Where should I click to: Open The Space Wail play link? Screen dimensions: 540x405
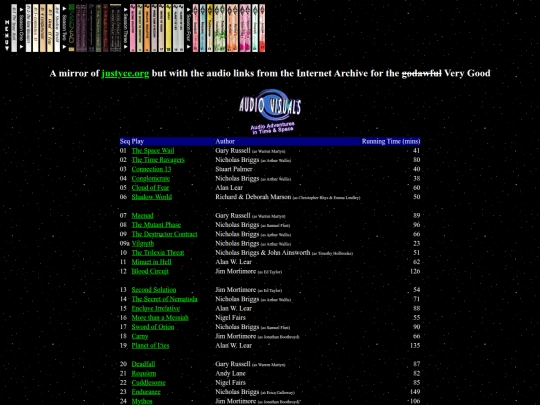[153, 150]
